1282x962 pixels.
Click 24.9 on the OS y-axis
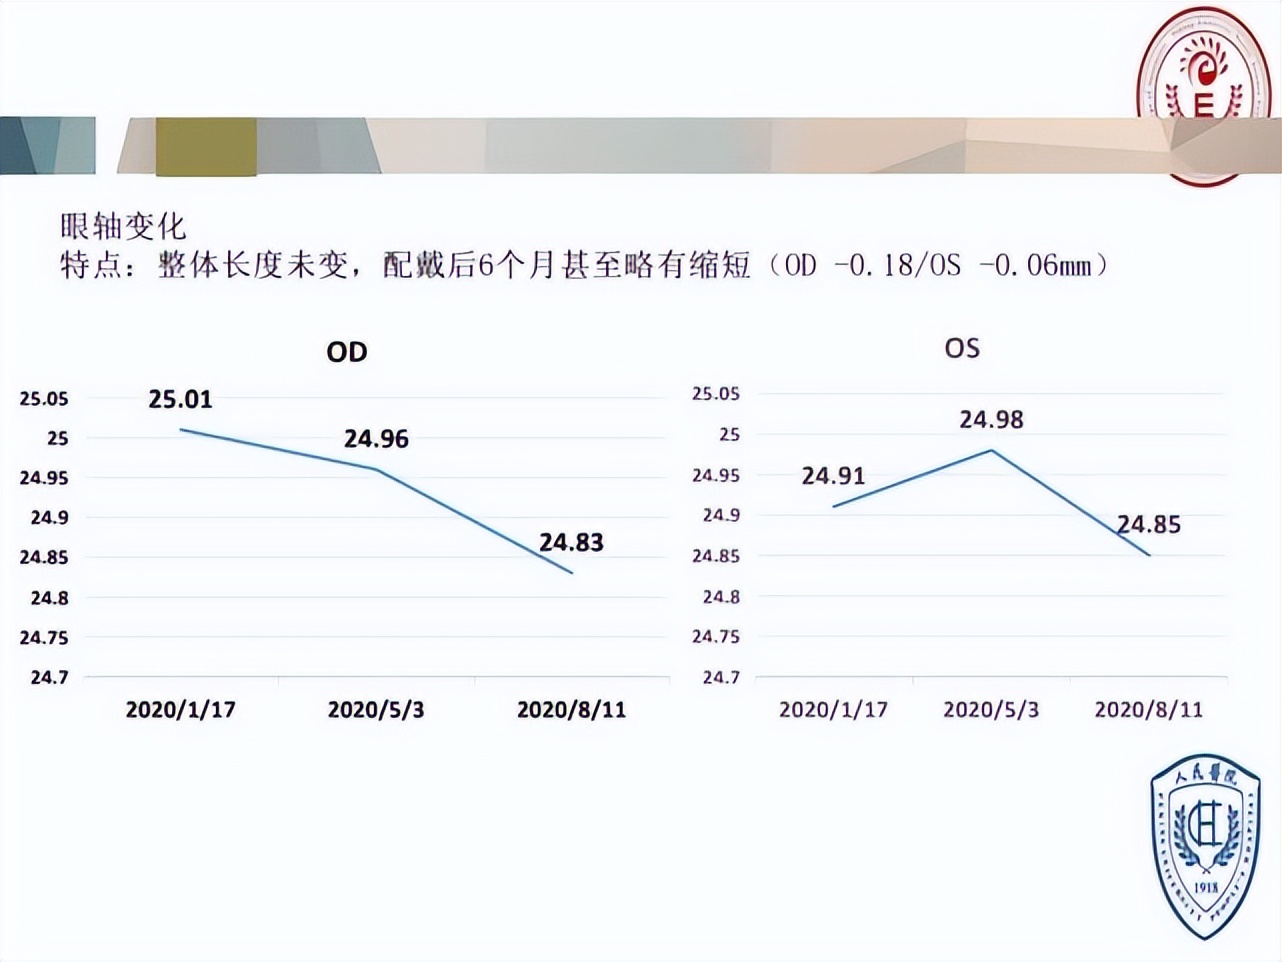tap(721, 515)
